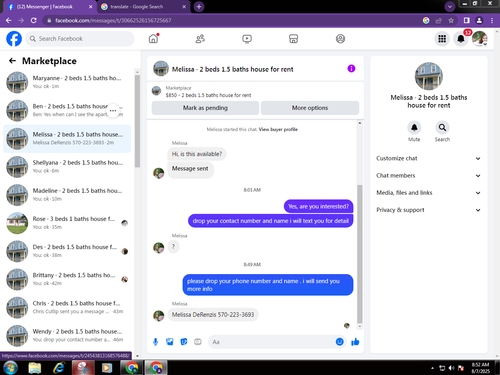Choose a GIF from the GIF icon

(198, 342)
